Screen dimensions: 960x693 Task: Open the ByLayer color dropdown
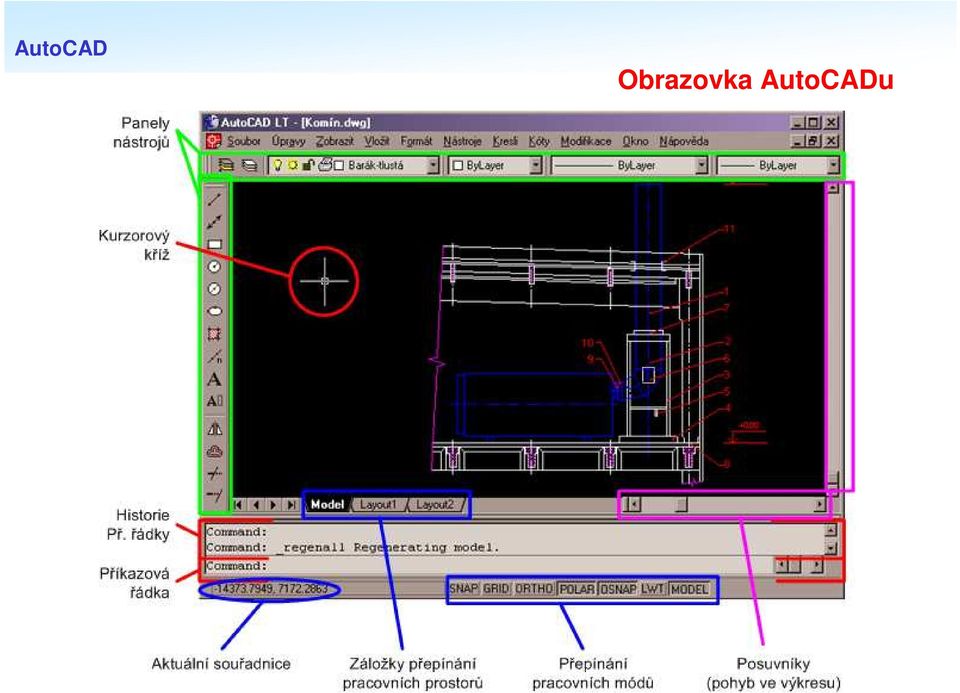[x=536, y=165]
